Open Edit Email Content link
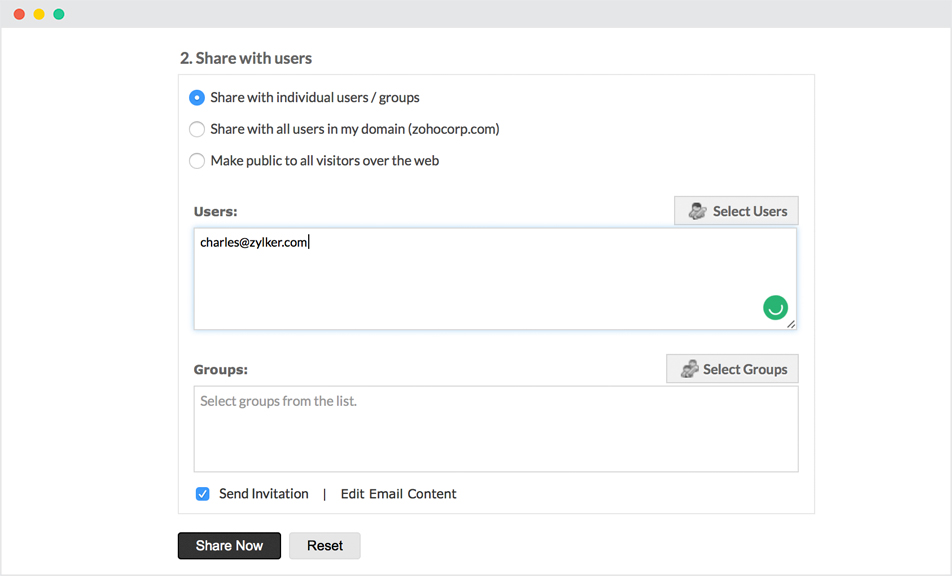This screenshot has width=952, height=576. [x=398, y=494]
